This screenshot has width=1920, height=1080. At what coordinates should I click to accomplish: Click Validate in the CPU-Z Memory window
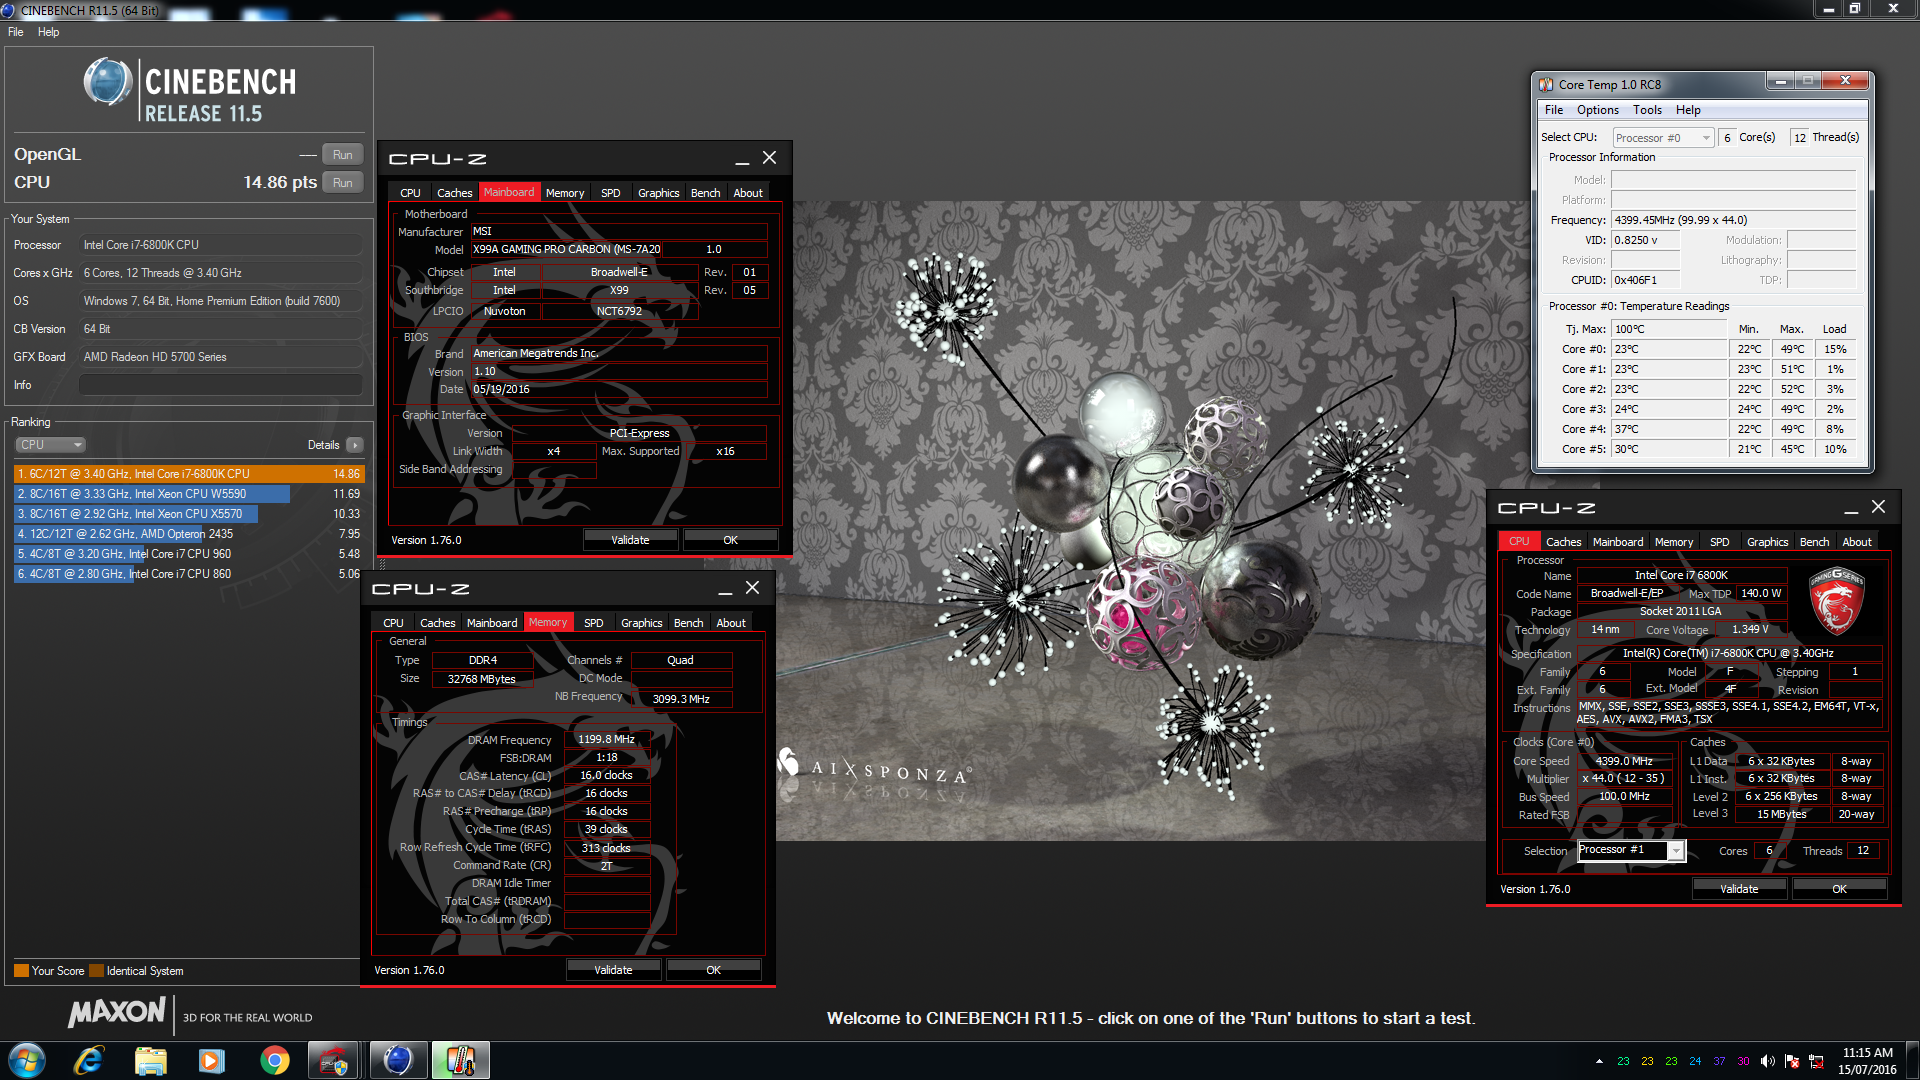613,970
